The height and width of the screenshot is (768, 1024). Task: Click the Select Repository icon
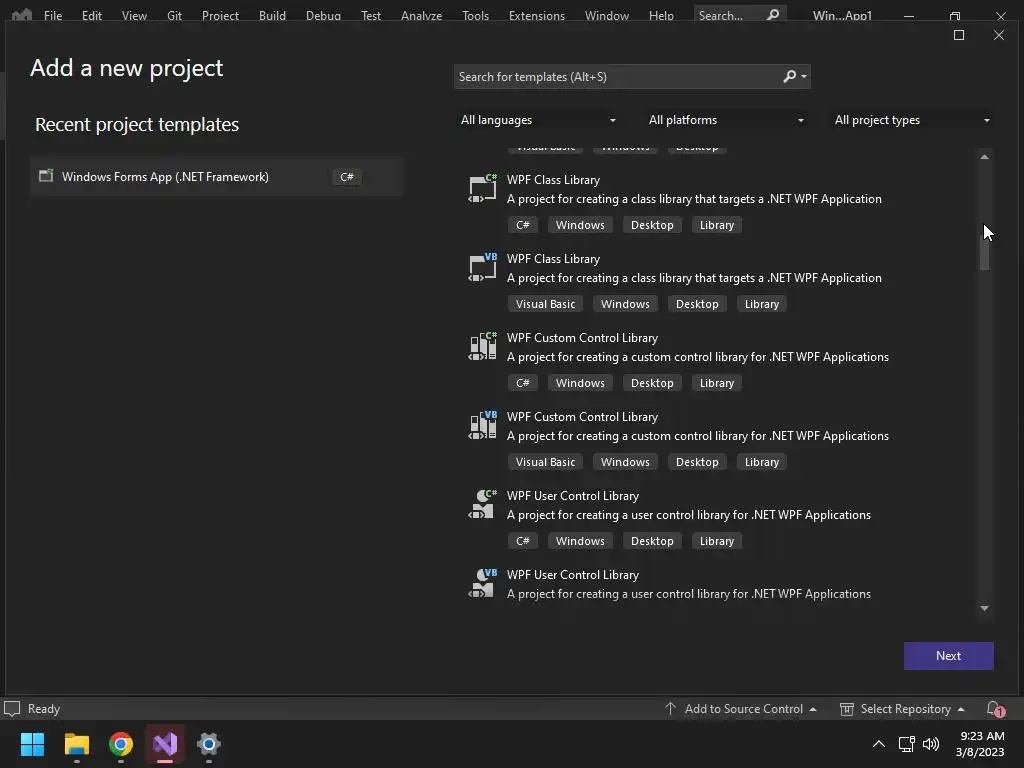[846, 709]
